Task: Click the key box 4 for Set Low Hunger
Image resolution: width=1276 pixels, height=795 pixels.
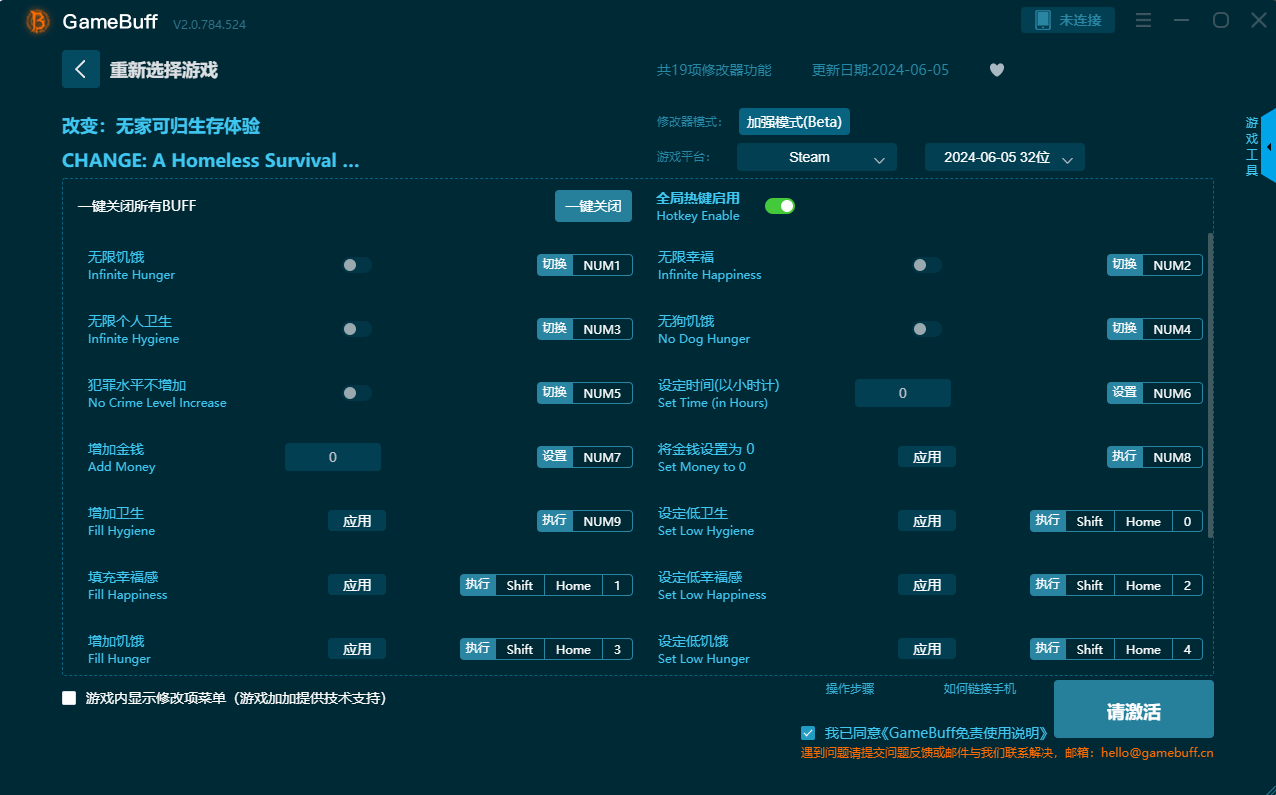Action: tap(1187, 649)
